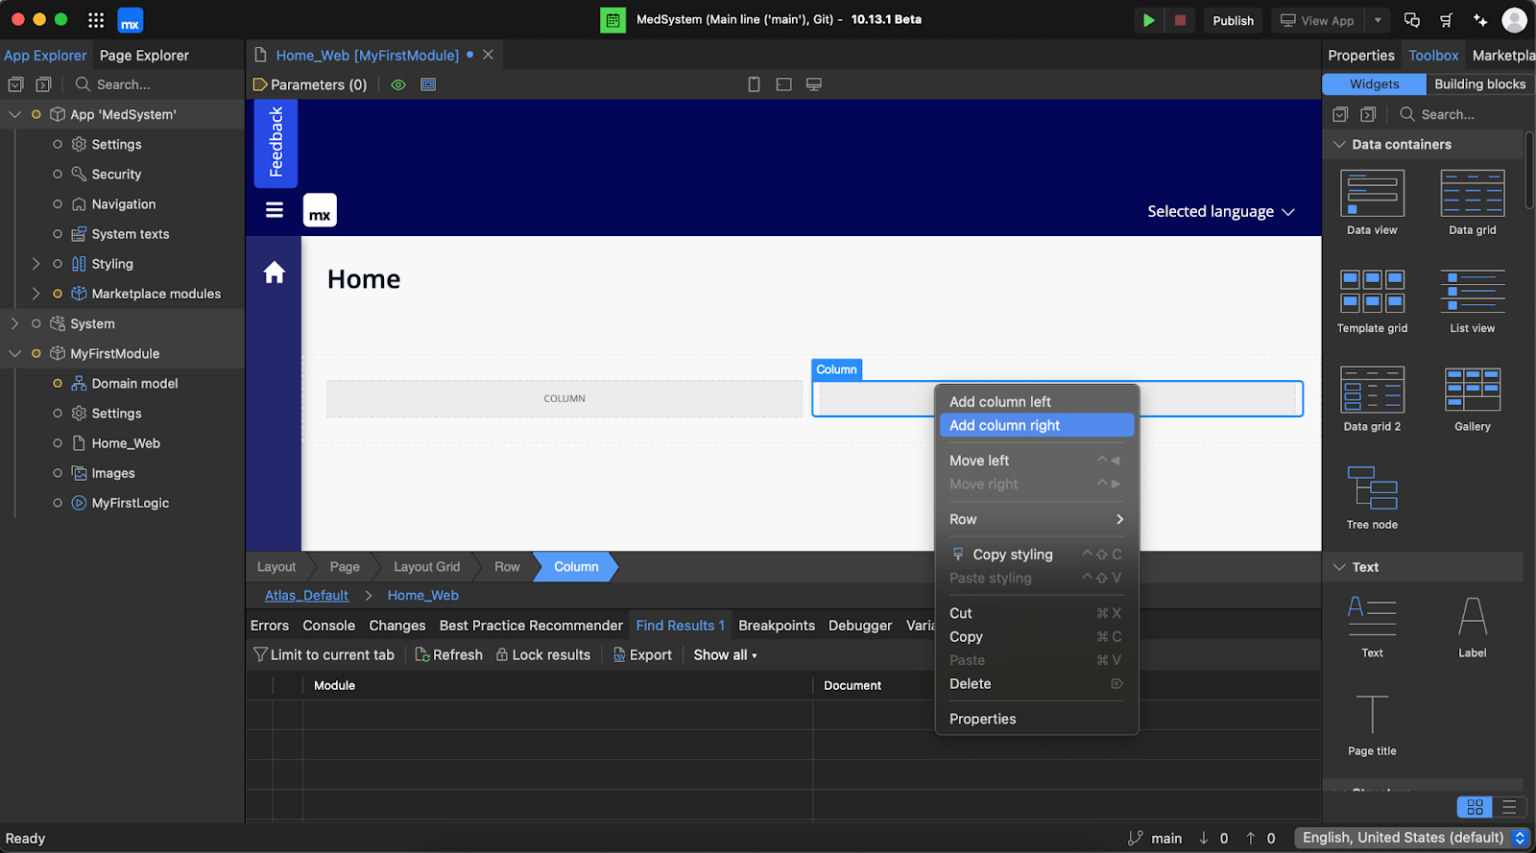Enable Lock results in Find Results toolbar

coord(543,654)
